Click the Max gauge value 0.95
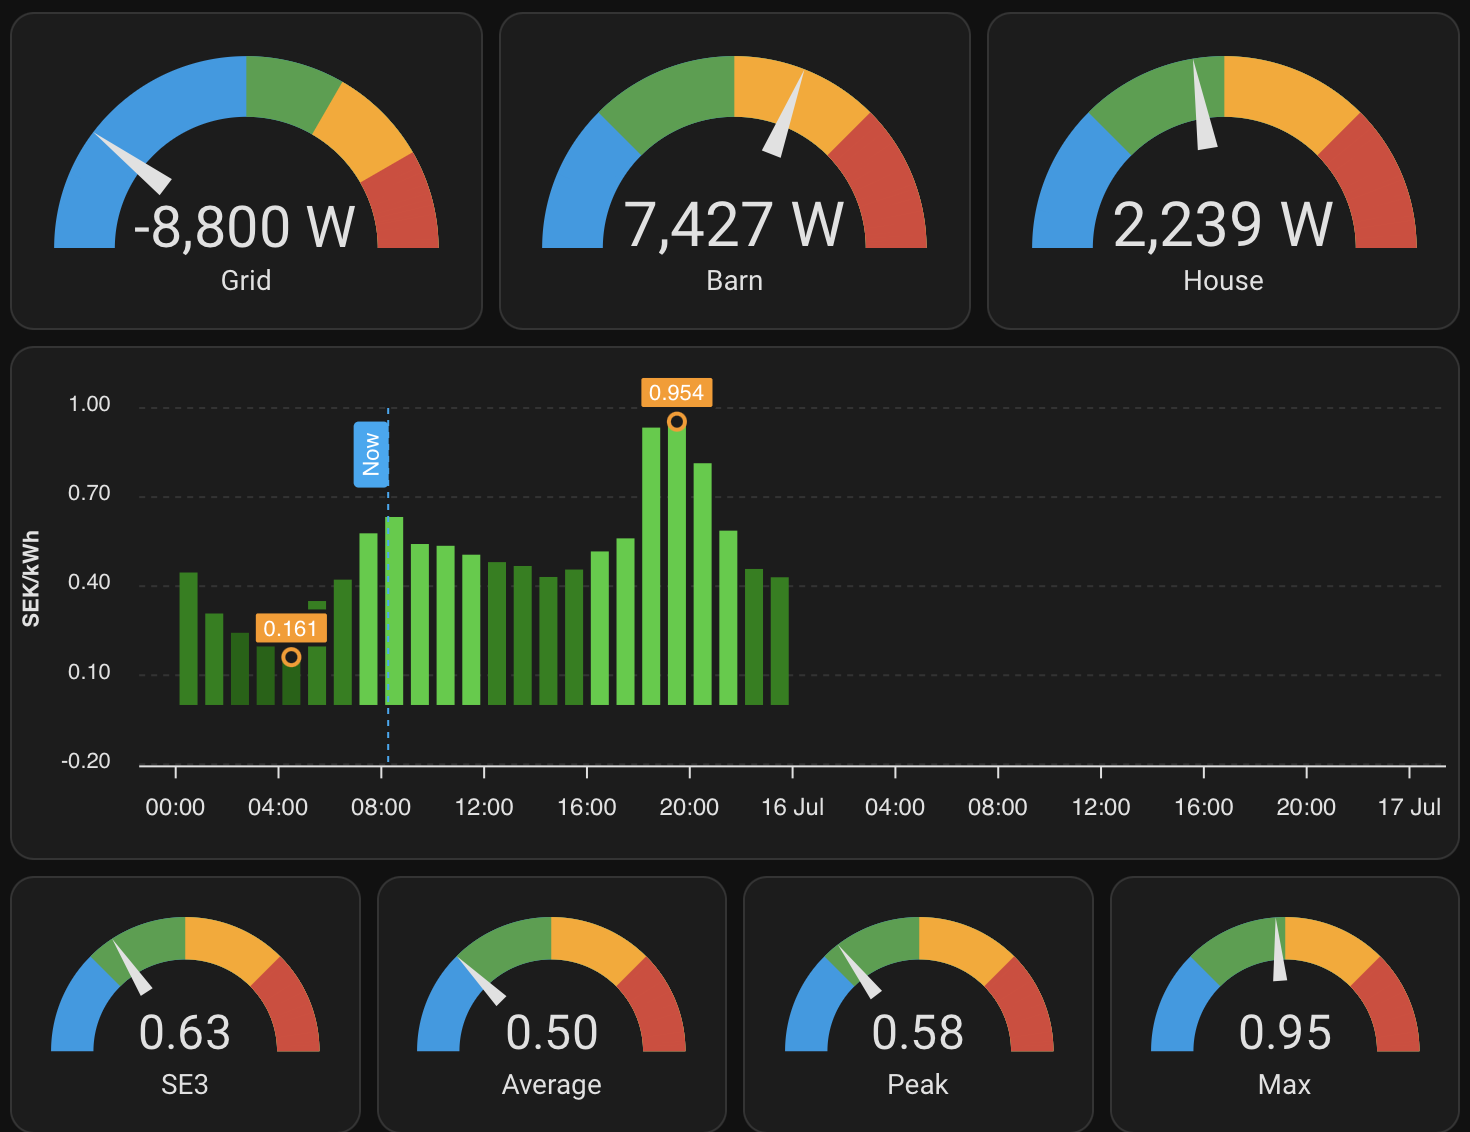Screen dimensions: 1470x1132 tap(1284, 1033)
